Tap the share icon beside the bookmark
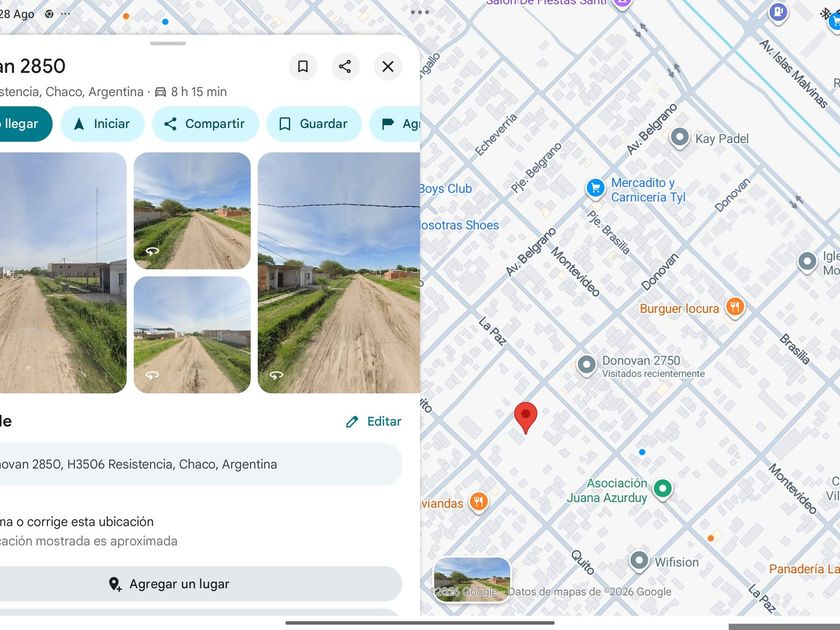840x630 pixels. pyautogui.click(x=345, y=66)
